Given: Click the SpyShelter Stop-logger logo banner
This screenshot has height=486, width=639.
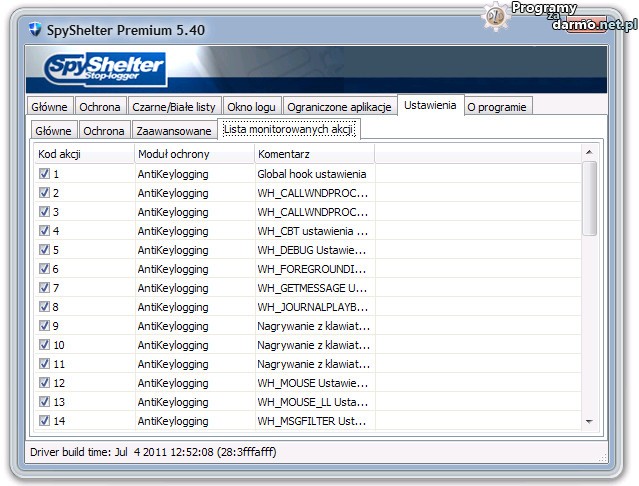Looking at the screenshot, I should (x=105, y=70).
